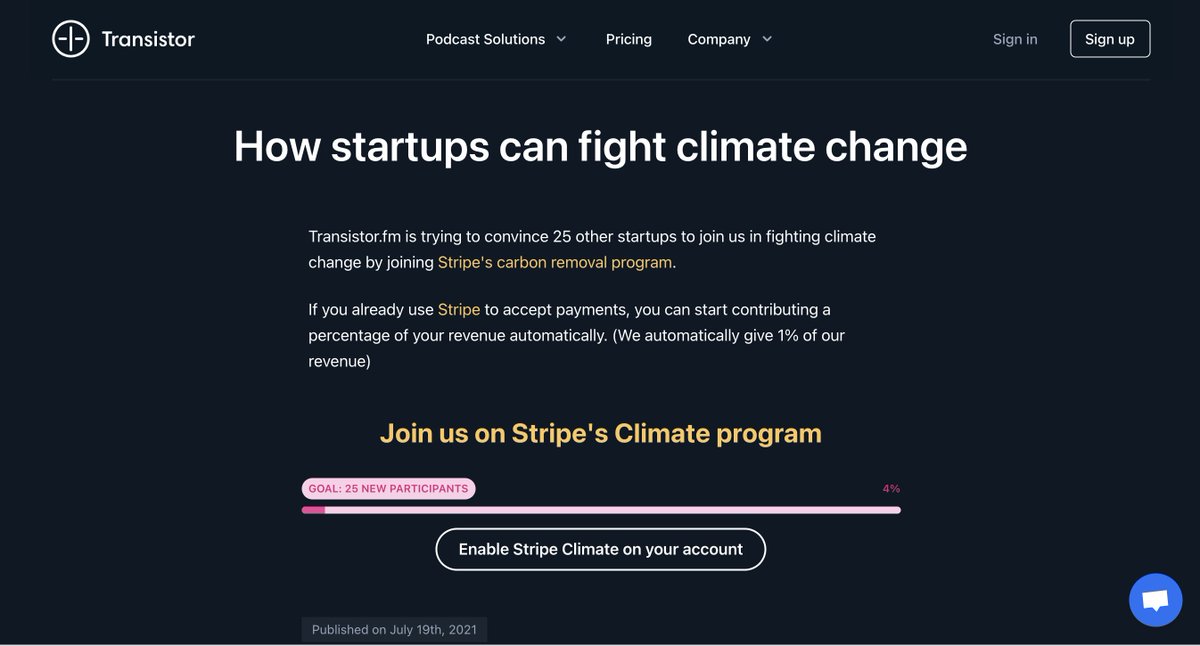Click the dark pink filled progress segment
Image resolution: width=1200 pixels, height=646 pixels.
click(x=313, y=510)
